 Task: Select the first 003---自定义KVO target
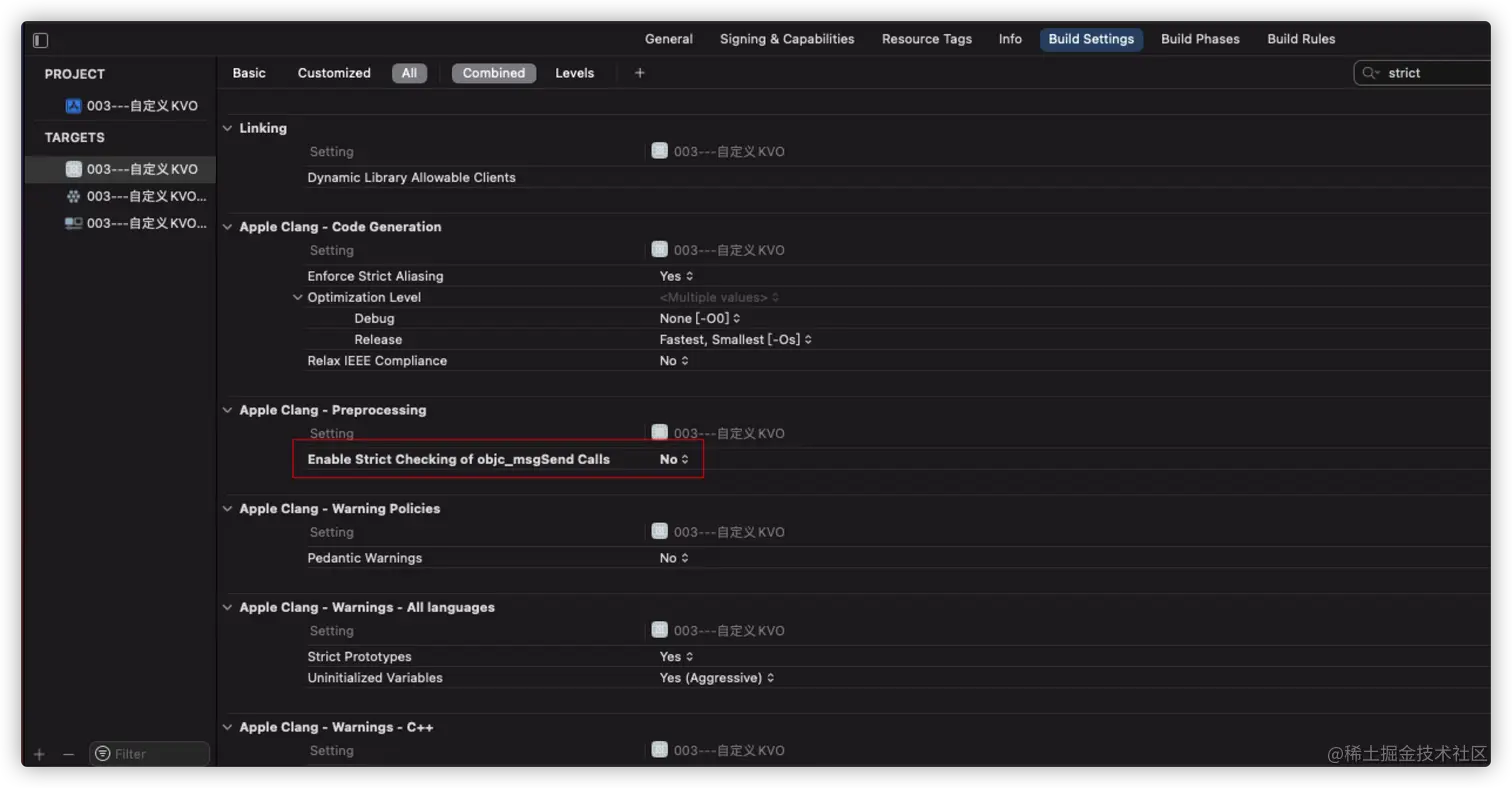pos(142,169)
